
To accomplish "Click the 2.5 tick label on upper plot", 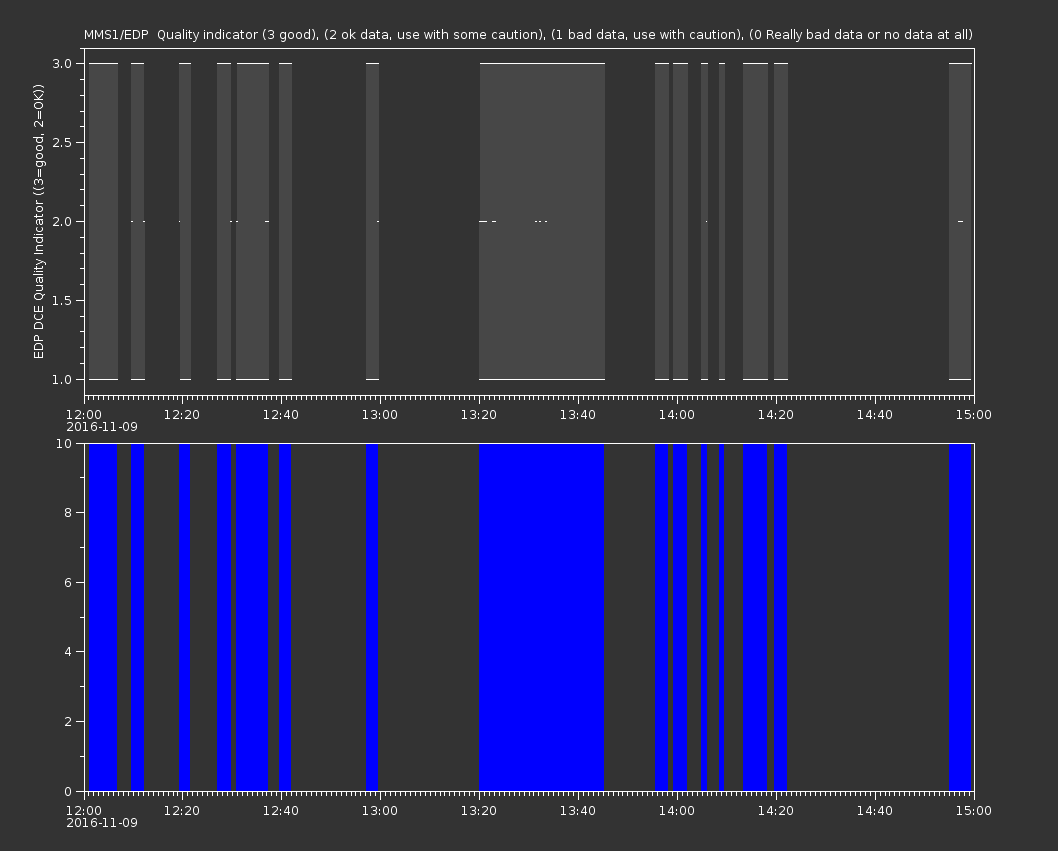I will pos(62,142).
